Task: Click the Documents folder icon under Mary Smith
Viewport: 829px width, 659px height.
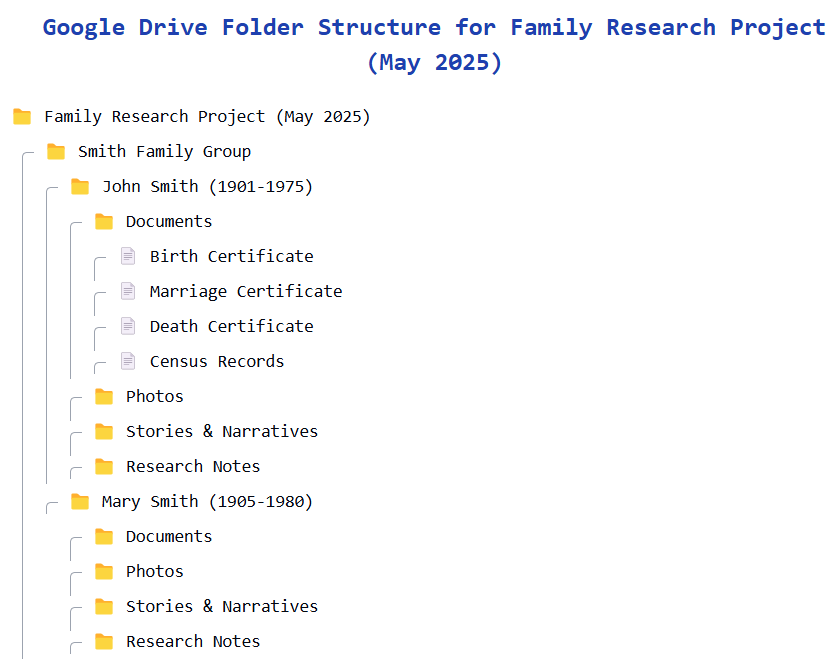Action: click(x=104, y=536)
